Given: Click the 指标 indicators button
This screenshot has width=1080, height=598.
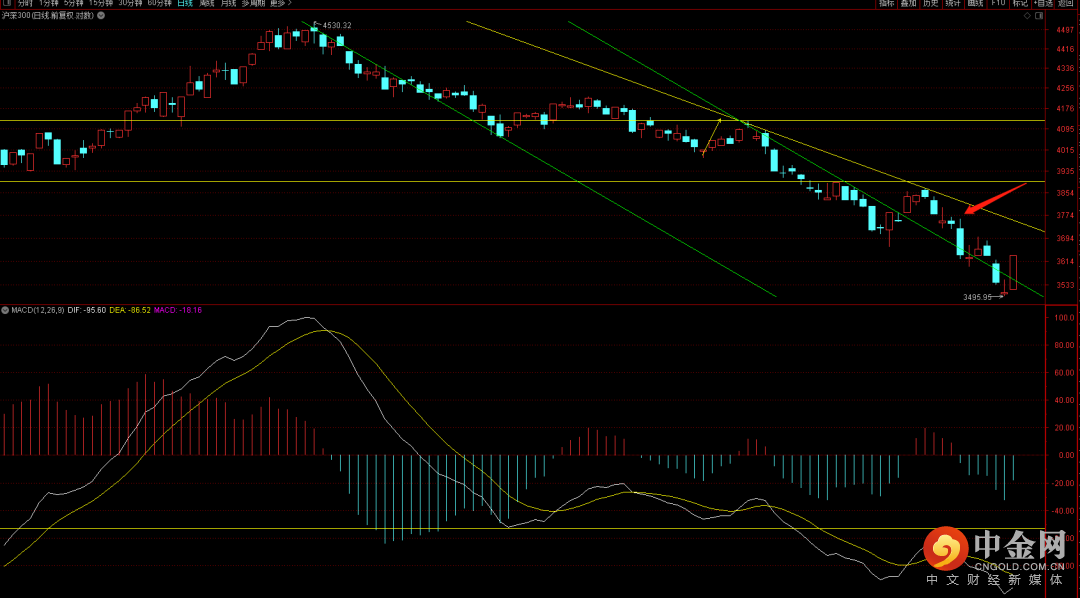Looking at the screenshot, I should 886,4.
